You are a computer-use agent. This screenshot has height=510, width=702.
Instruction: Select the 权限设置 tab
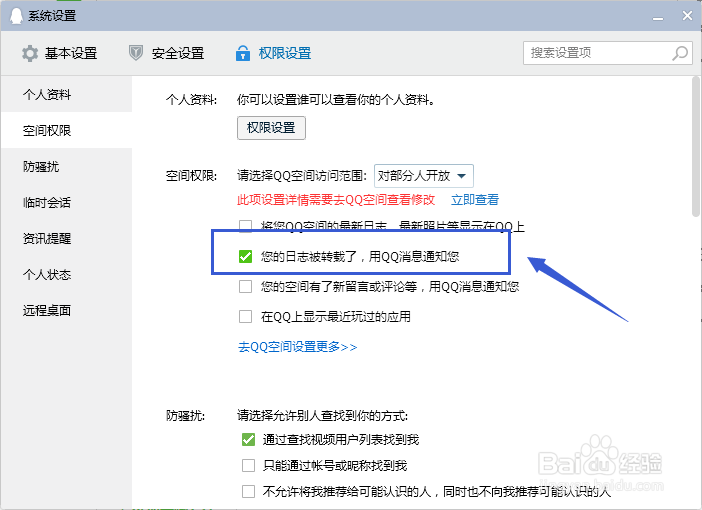pos(274,53)
